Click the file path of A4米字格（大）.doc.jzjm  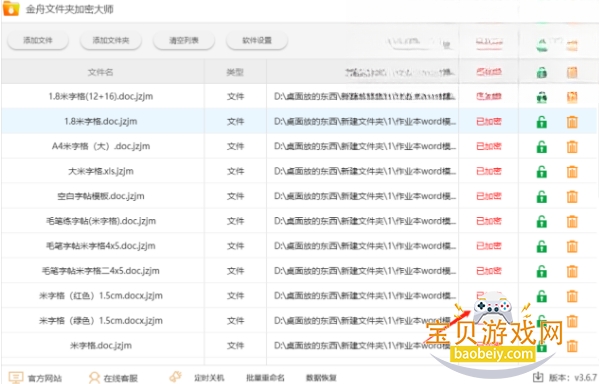[x=365, y=146]
